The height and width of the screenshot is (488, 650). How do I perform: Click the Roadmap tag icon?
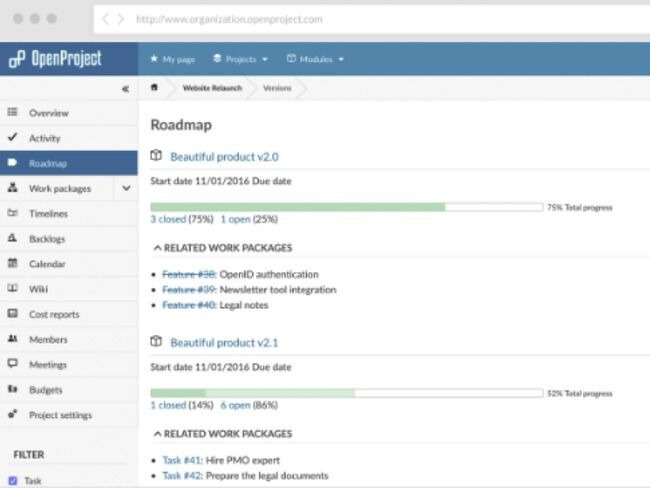click(x=12, y=163)
